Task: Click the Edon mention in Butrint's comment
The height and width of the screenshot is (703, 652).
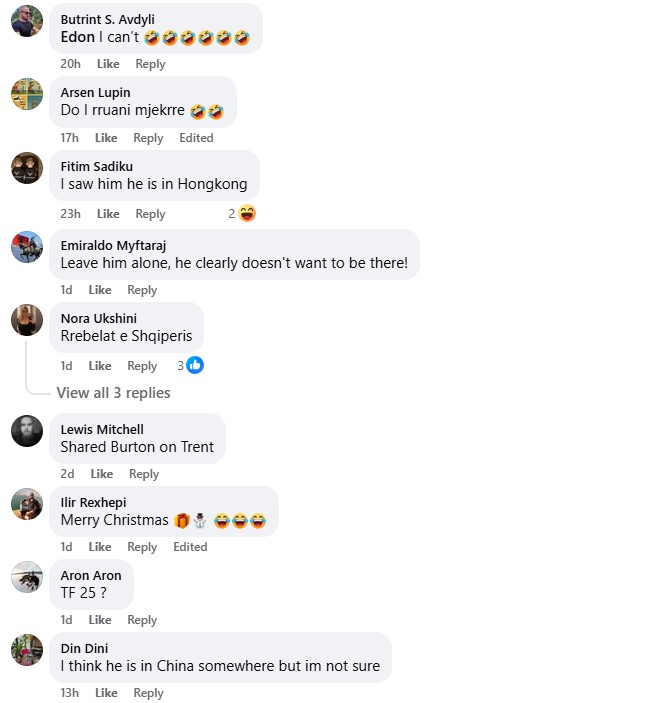Action: point(77,37)
